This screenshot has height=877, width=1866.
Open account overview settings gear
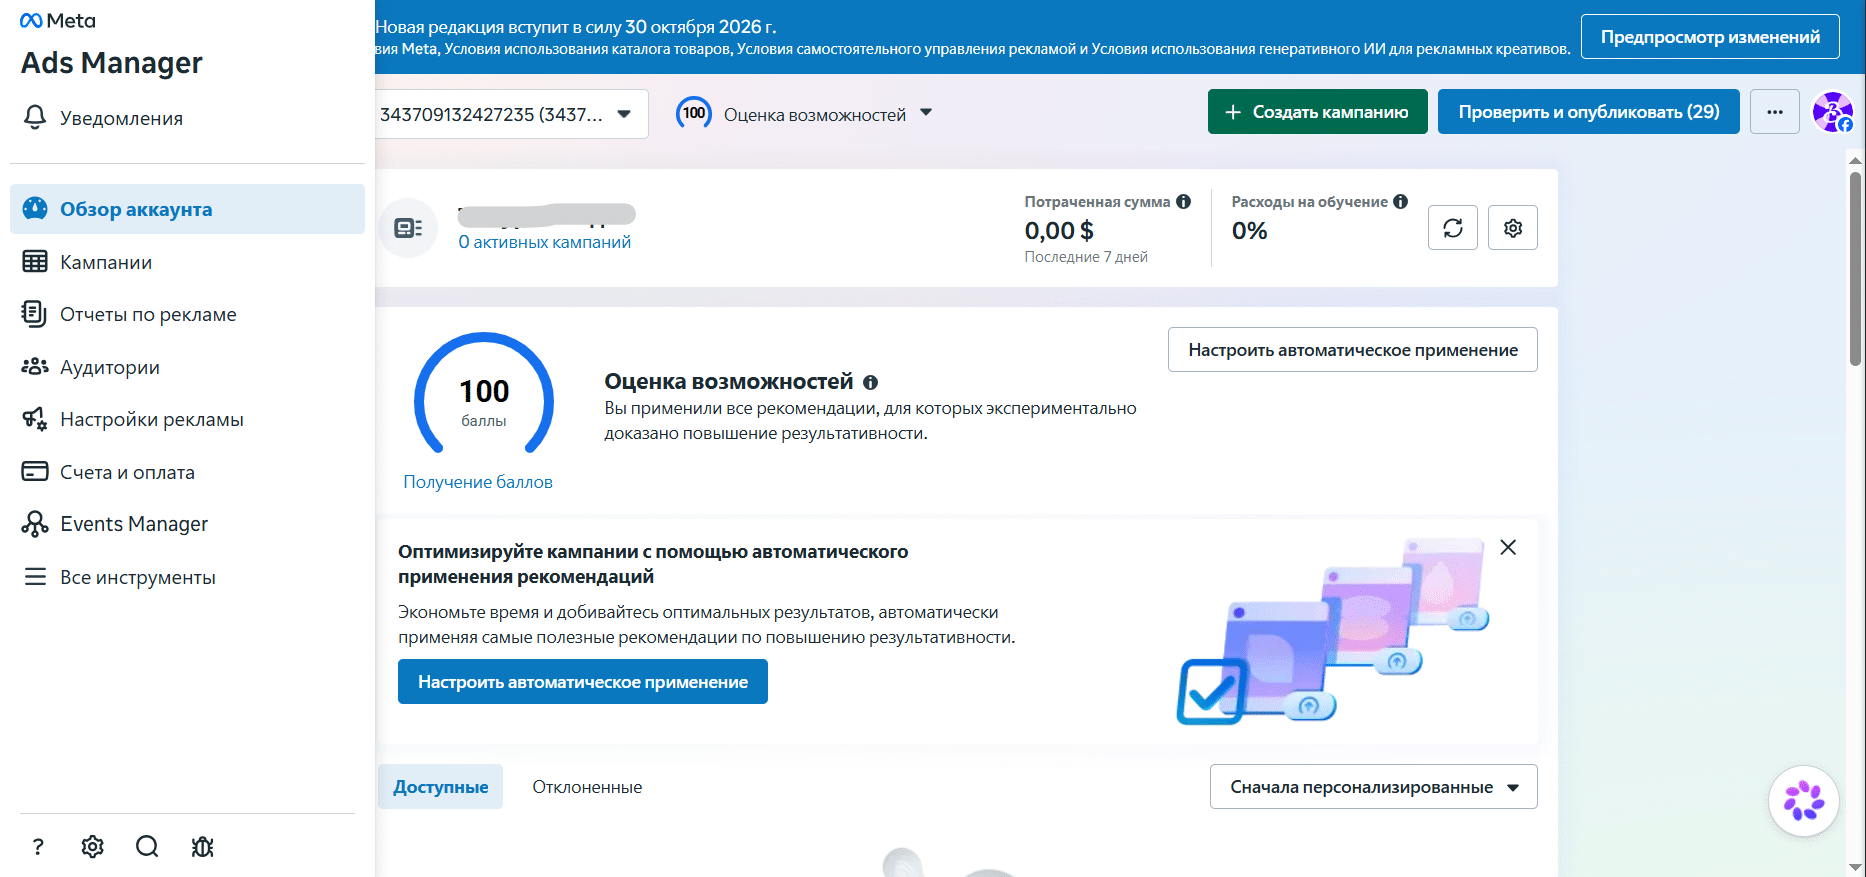1513,228
